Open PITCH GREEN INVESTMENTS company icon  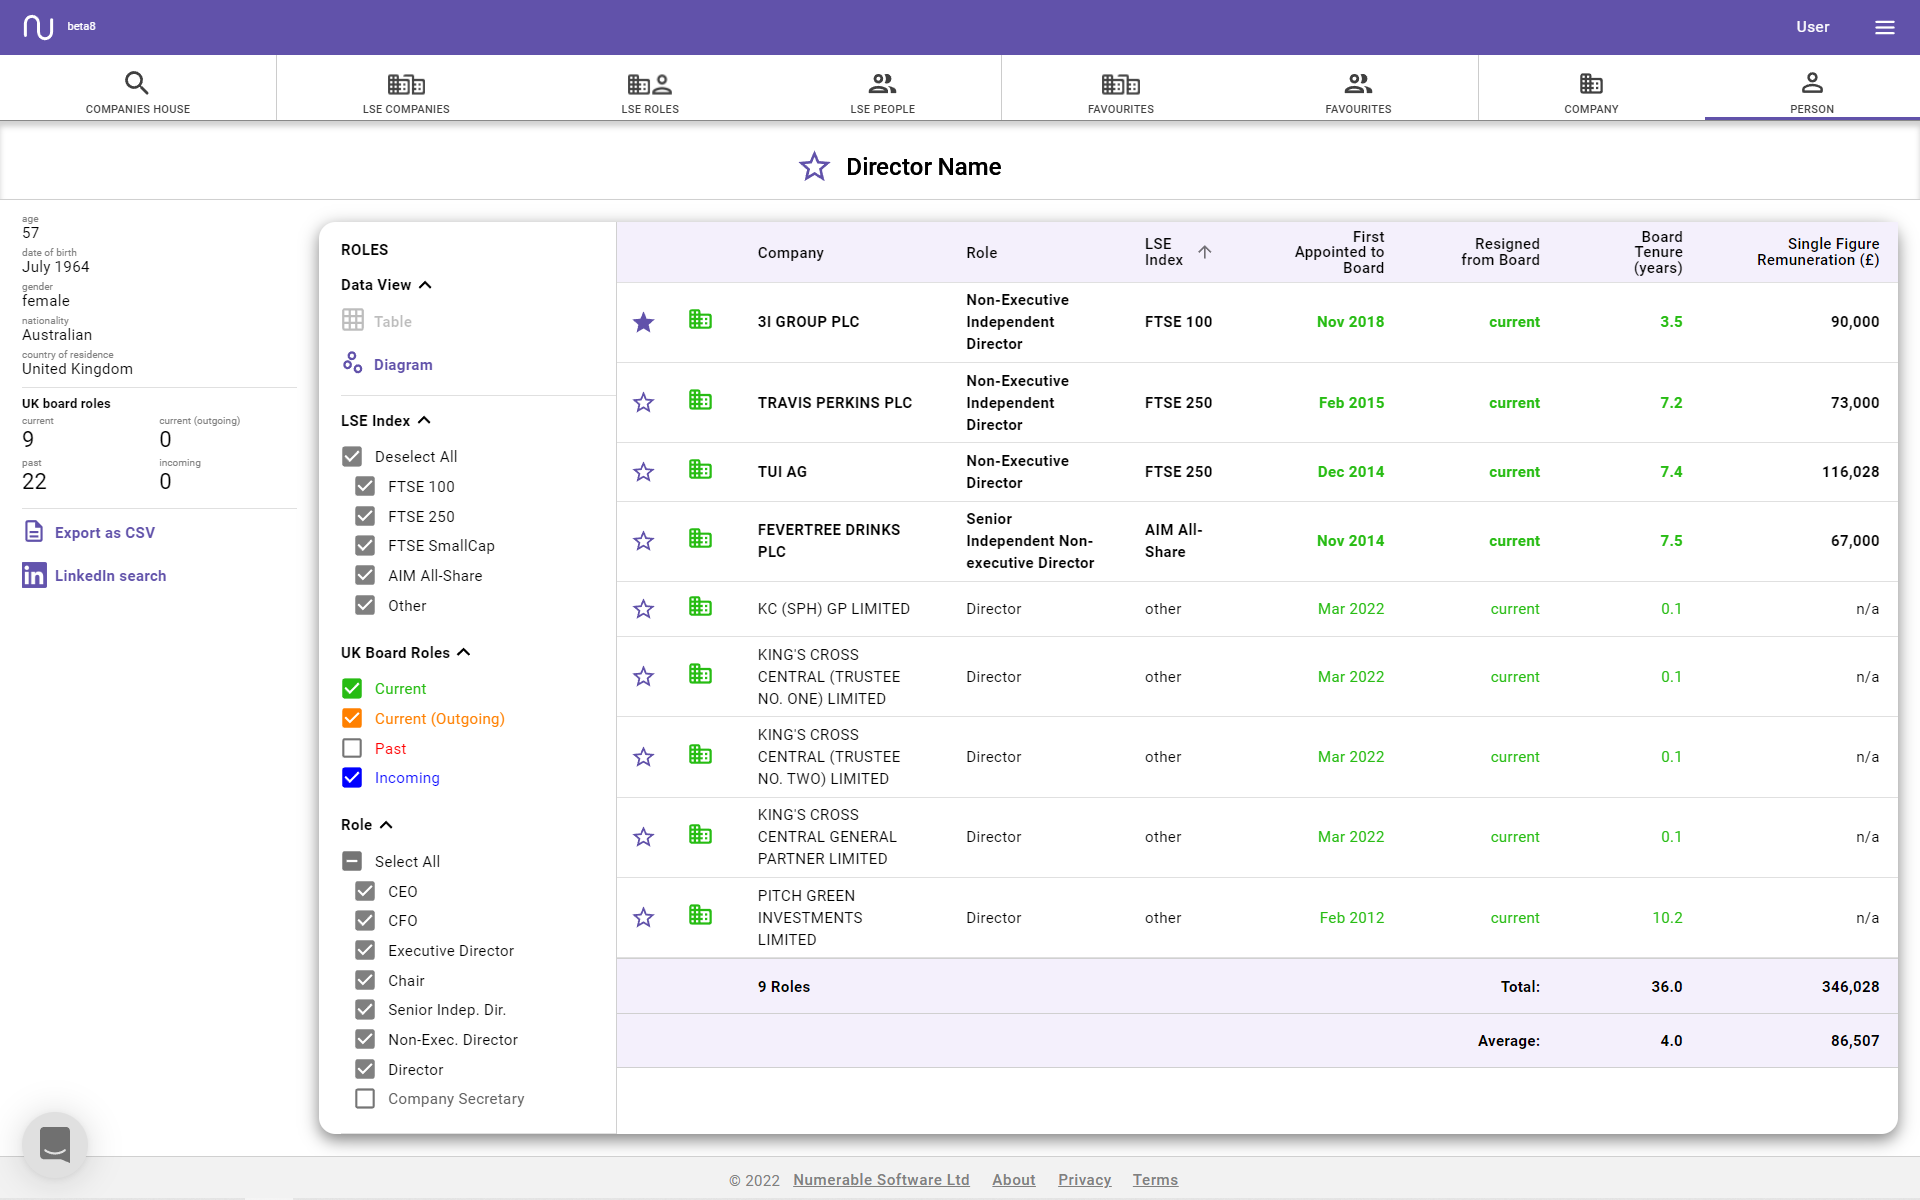(x=700, y=916)
